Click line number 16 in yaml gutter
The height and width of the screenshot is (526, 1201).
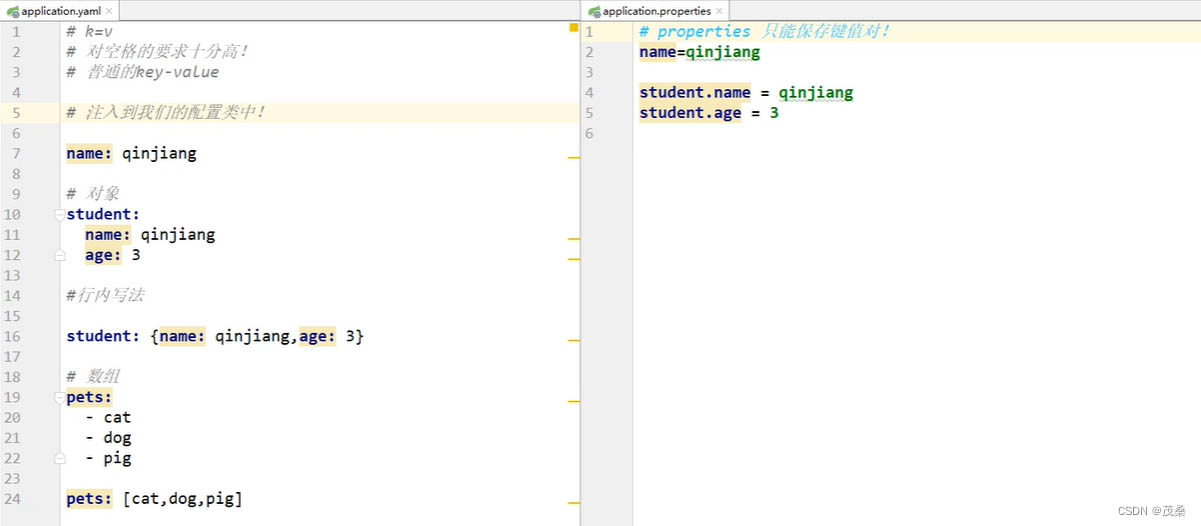(x=12, y=336)
